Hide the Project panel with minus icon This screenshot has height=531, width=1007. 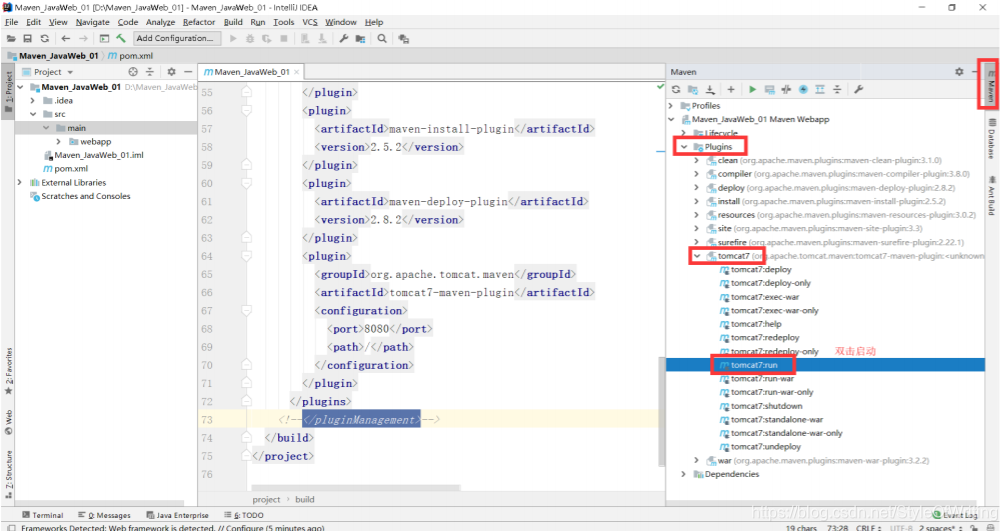coord(188,72)
